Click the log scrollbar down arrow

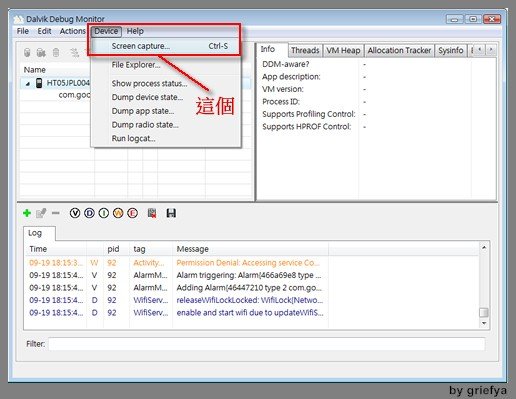(x=484, y=323)
